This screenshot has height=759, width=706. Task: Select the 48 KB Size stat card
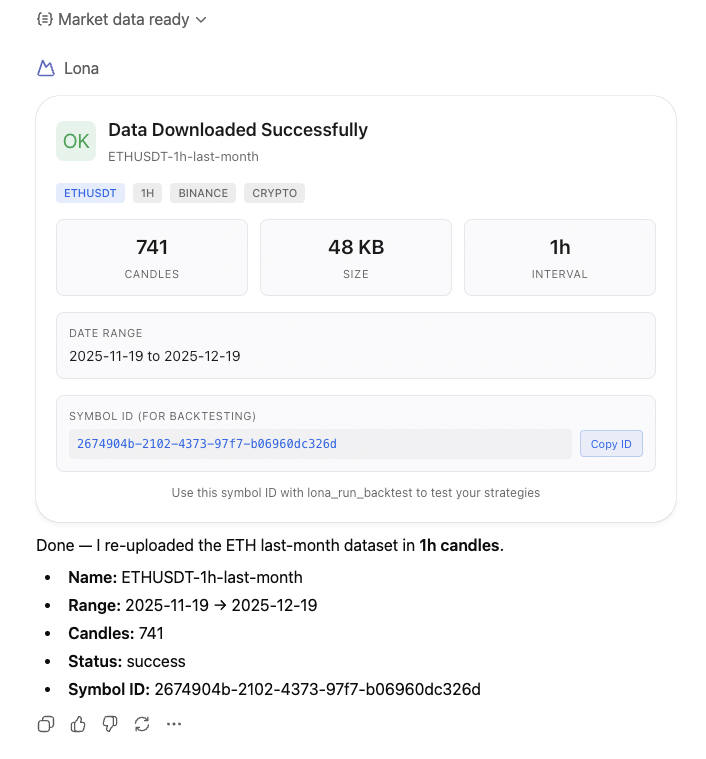pyautogui.click(x=356, y=258)
